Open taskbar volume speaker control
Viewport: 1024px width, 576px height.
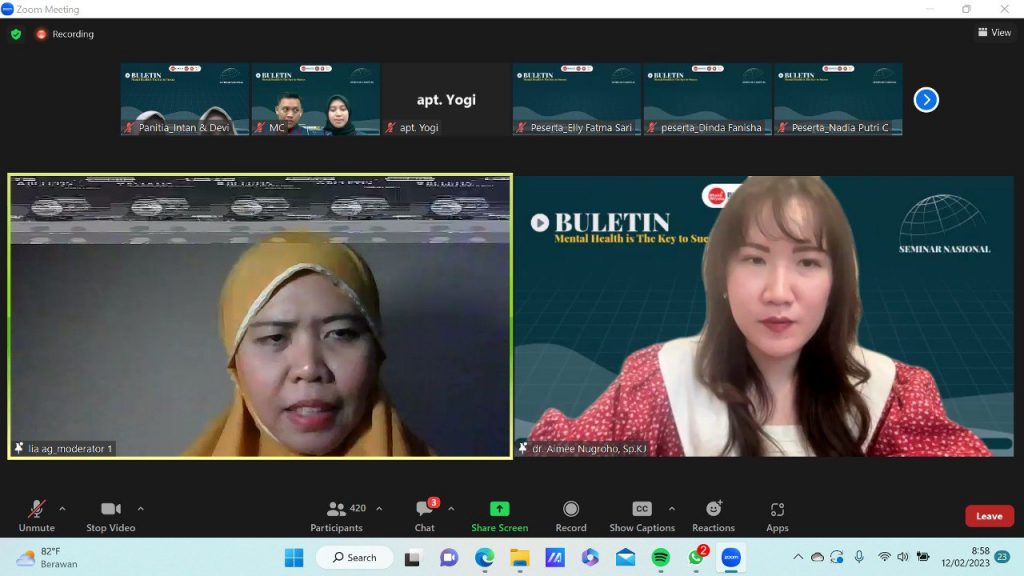coord(903,557)
